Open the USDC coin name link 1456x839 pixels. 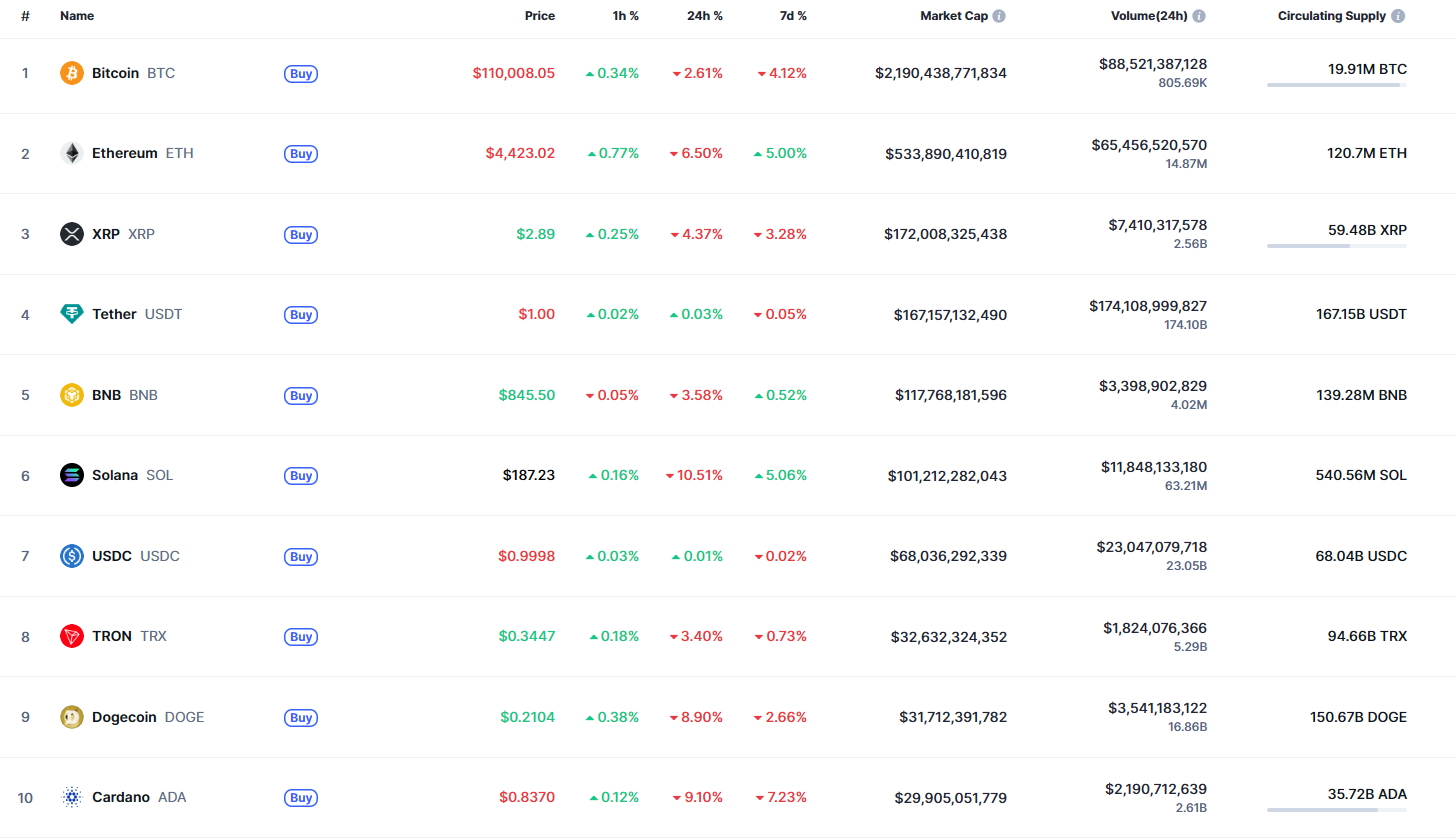136,556
